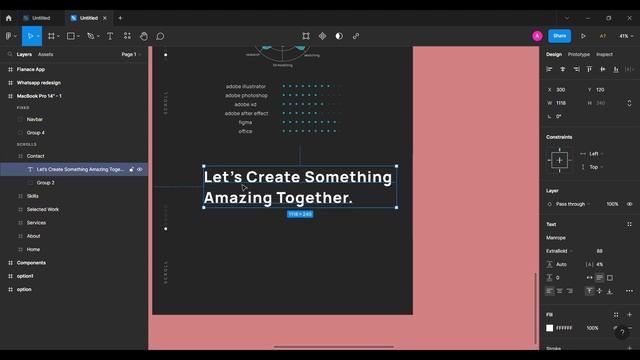
Task: Click text align left icon
Action: (x=550, y=291)
